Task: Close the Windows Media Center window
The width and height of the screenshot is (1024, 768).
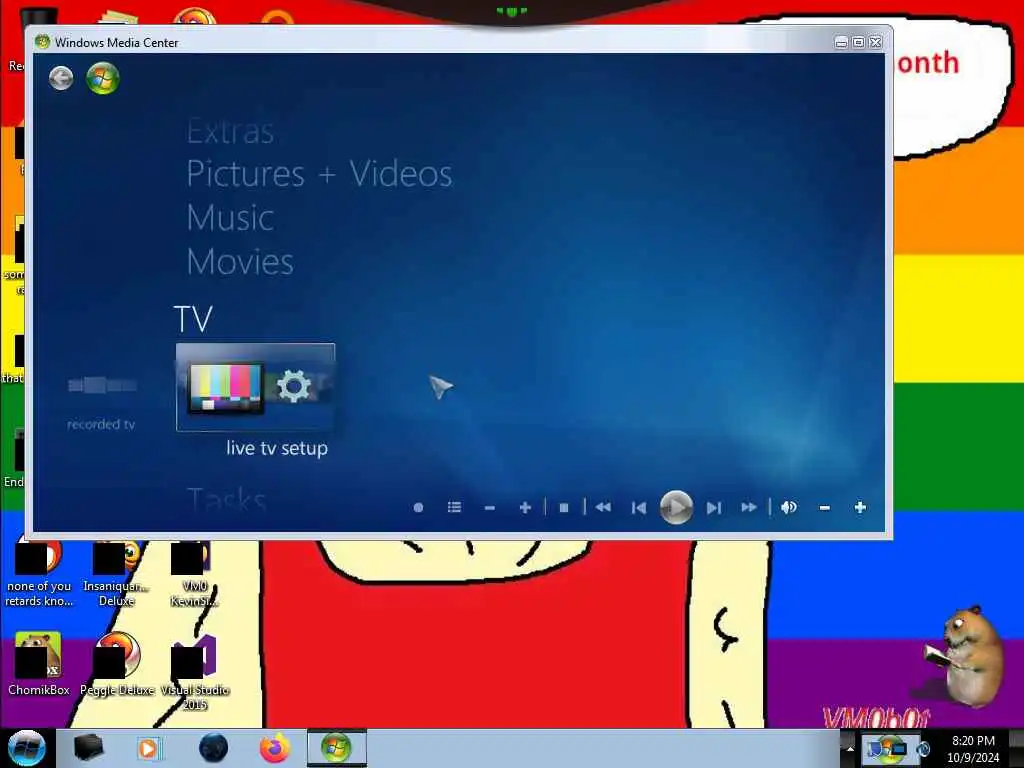Action: (876, 42)
